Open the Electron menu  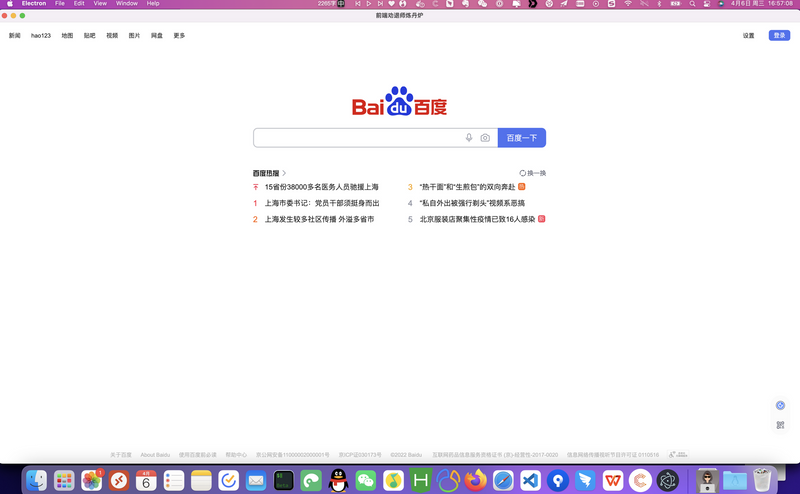(x=34, y=4)
